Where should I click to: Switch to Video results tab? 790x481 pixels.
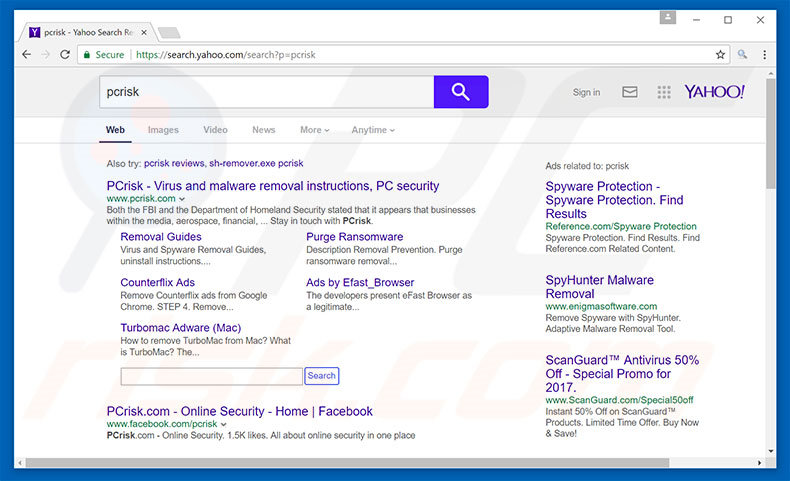point(216,130)
